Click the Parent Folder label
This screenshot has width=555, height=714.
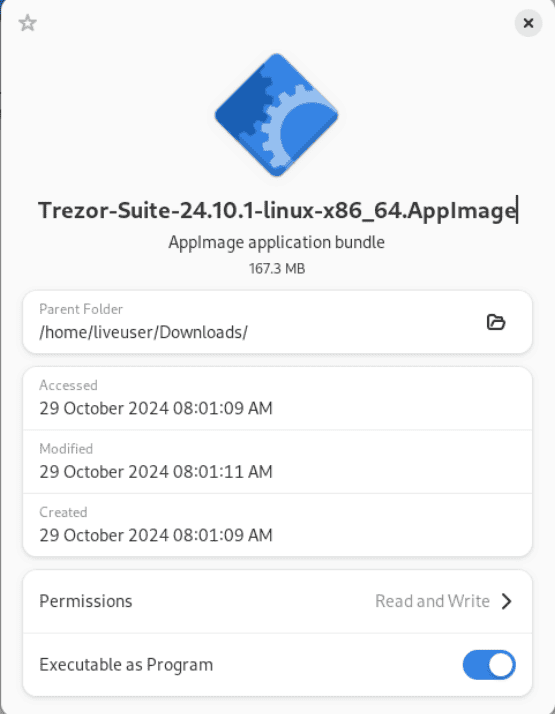click(81, 309)
